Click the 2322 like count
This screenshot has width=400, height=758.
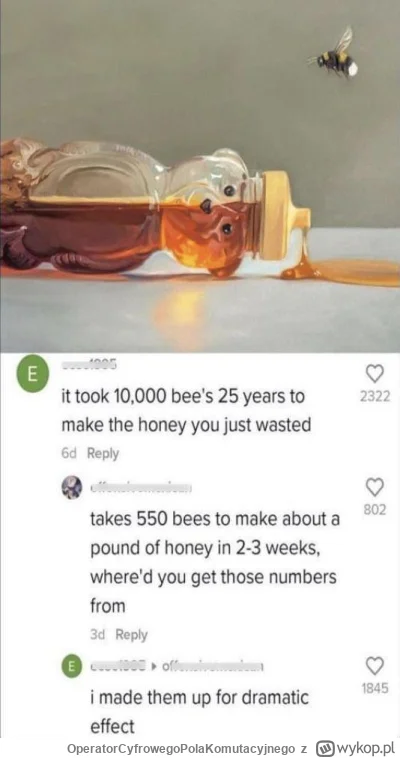point(375,396)
